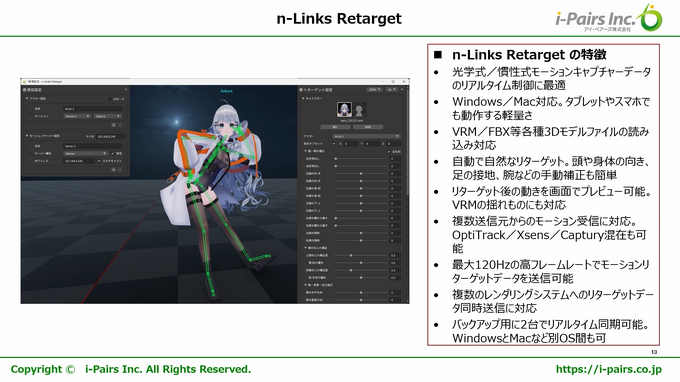The height and width of the screenshot is (382, 680).
Task: Click the Sakura label above the 3D character
Action: 226,91
